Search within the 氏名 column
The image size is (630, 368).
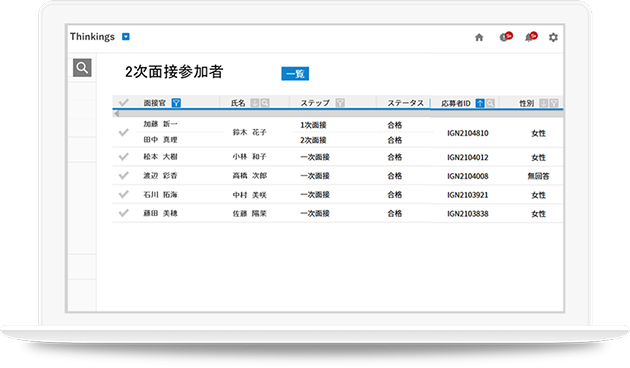click(x=265, y=103)
